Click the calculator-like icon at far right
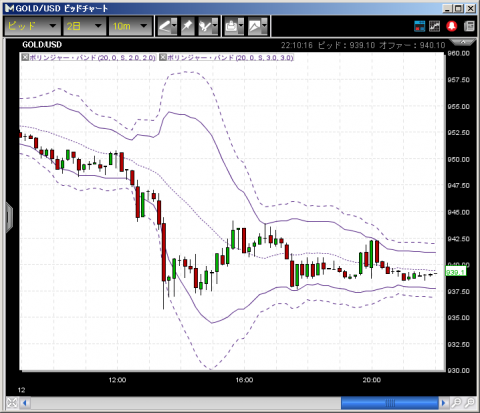 click(469, 26)
